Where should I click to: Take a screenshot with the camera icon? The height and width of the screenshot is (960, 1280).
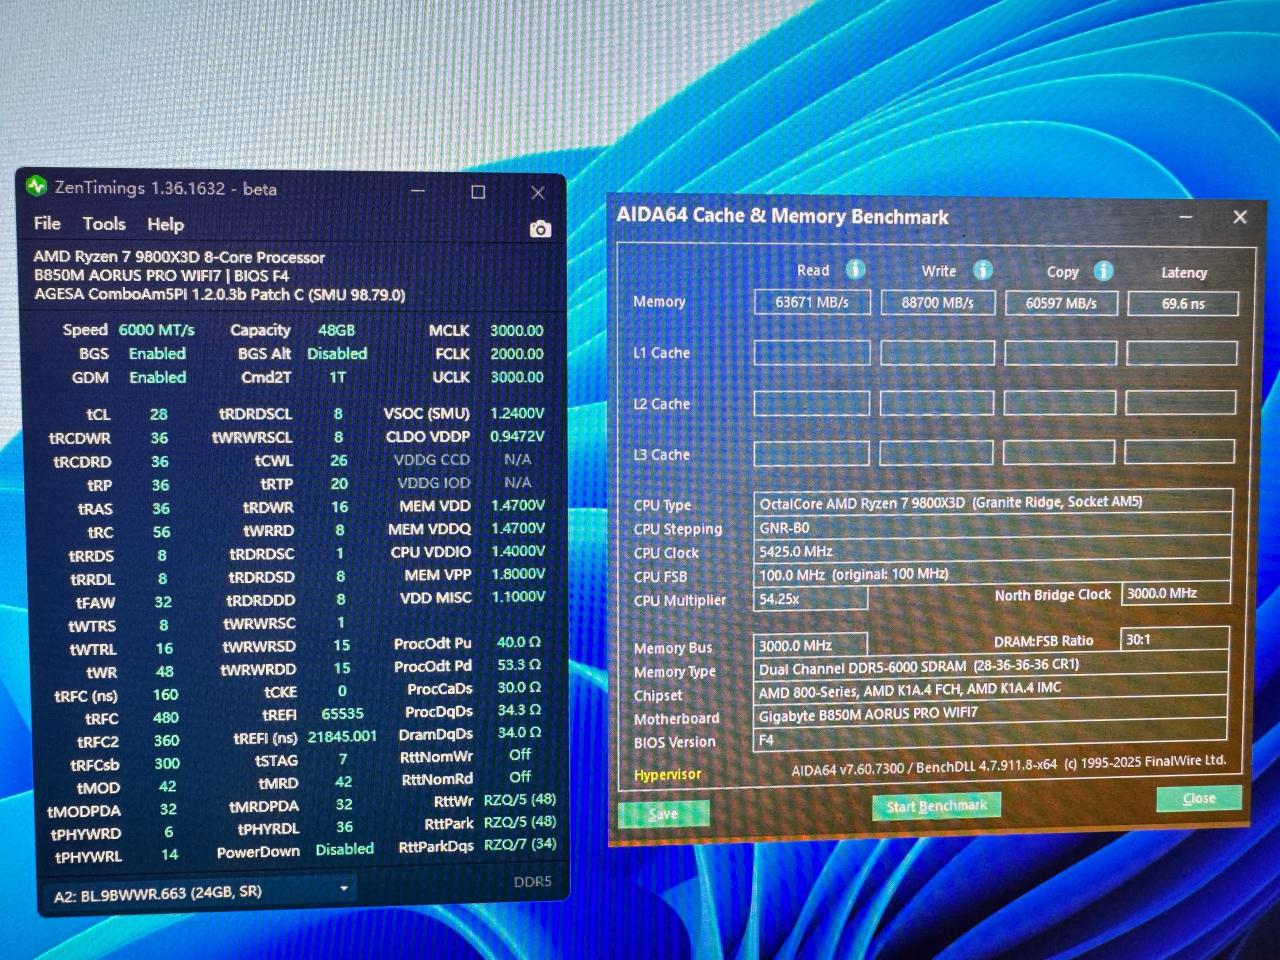pyautogui.click(x=540, y=229)
